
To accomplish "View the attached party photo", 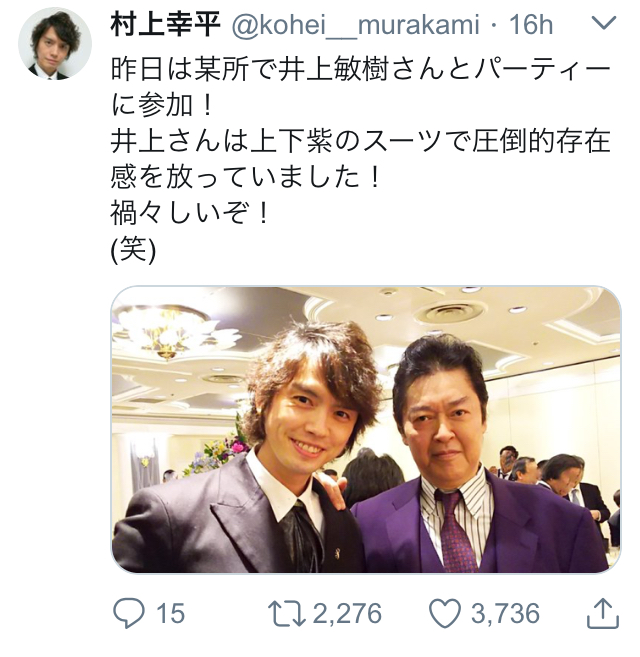I will tap(366, 429).
